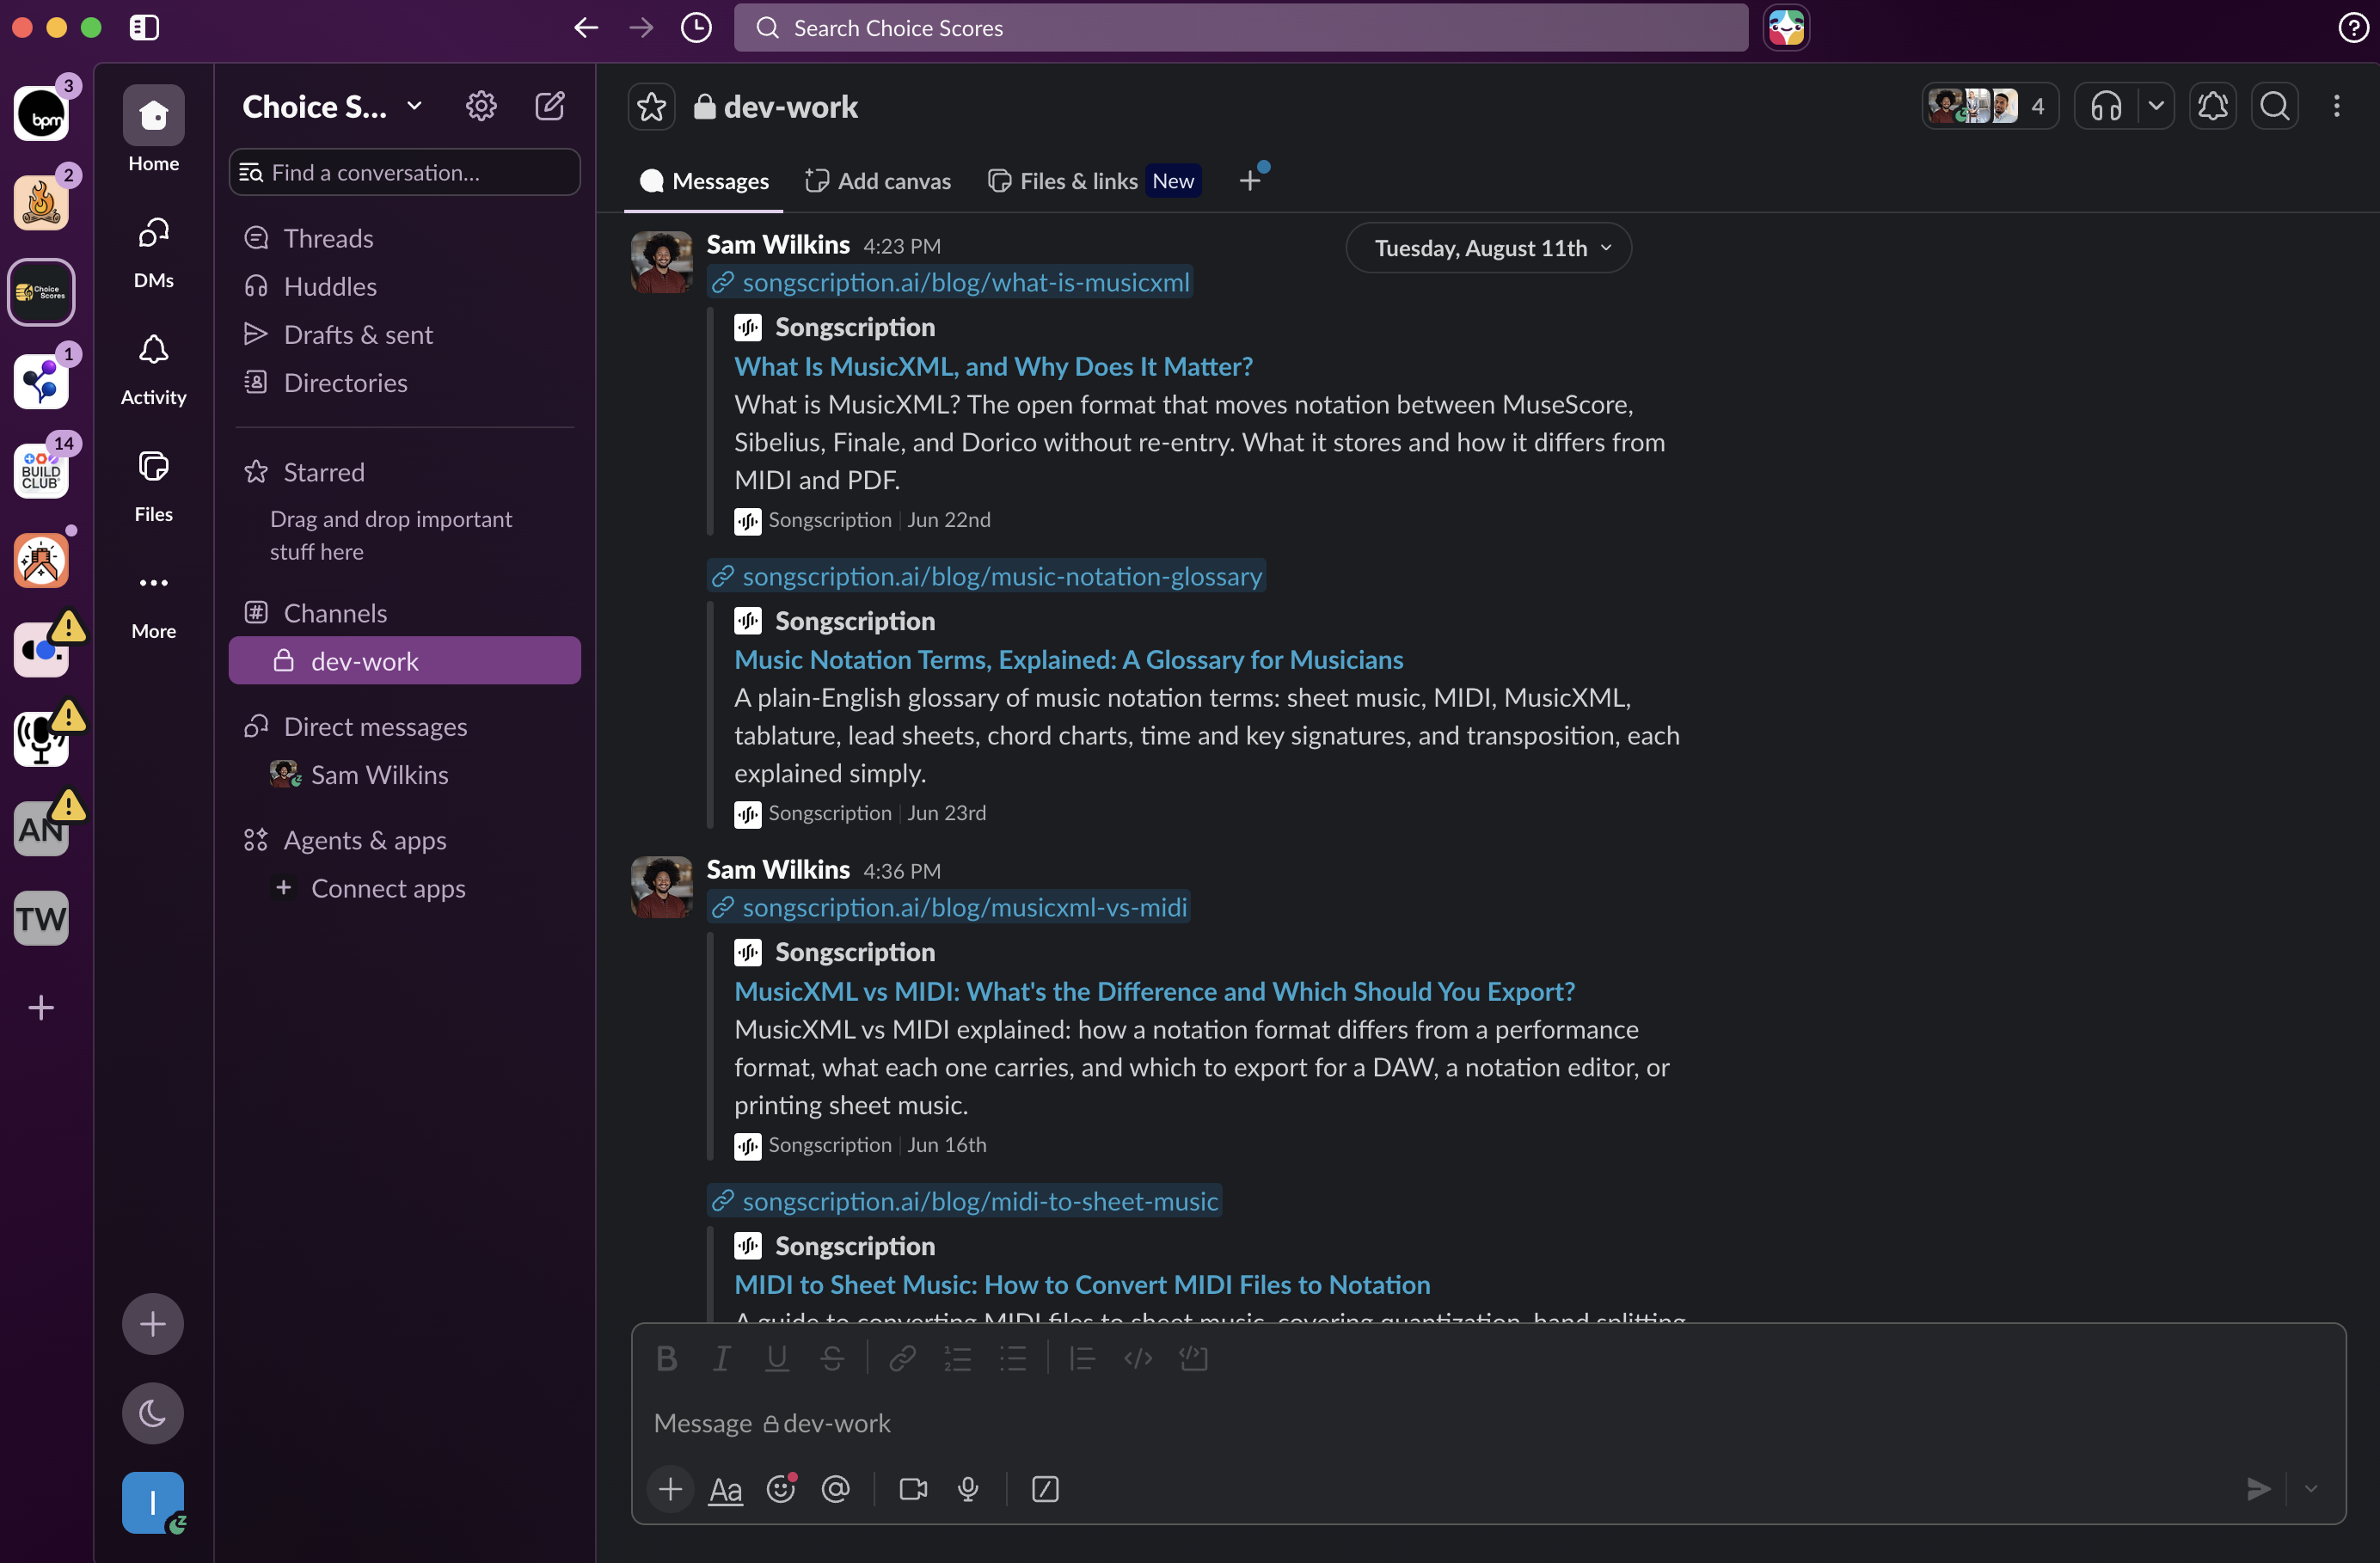Open Huddles in the sidebar
Screen dimensions: 2380x1563
(x=404, y=286)
